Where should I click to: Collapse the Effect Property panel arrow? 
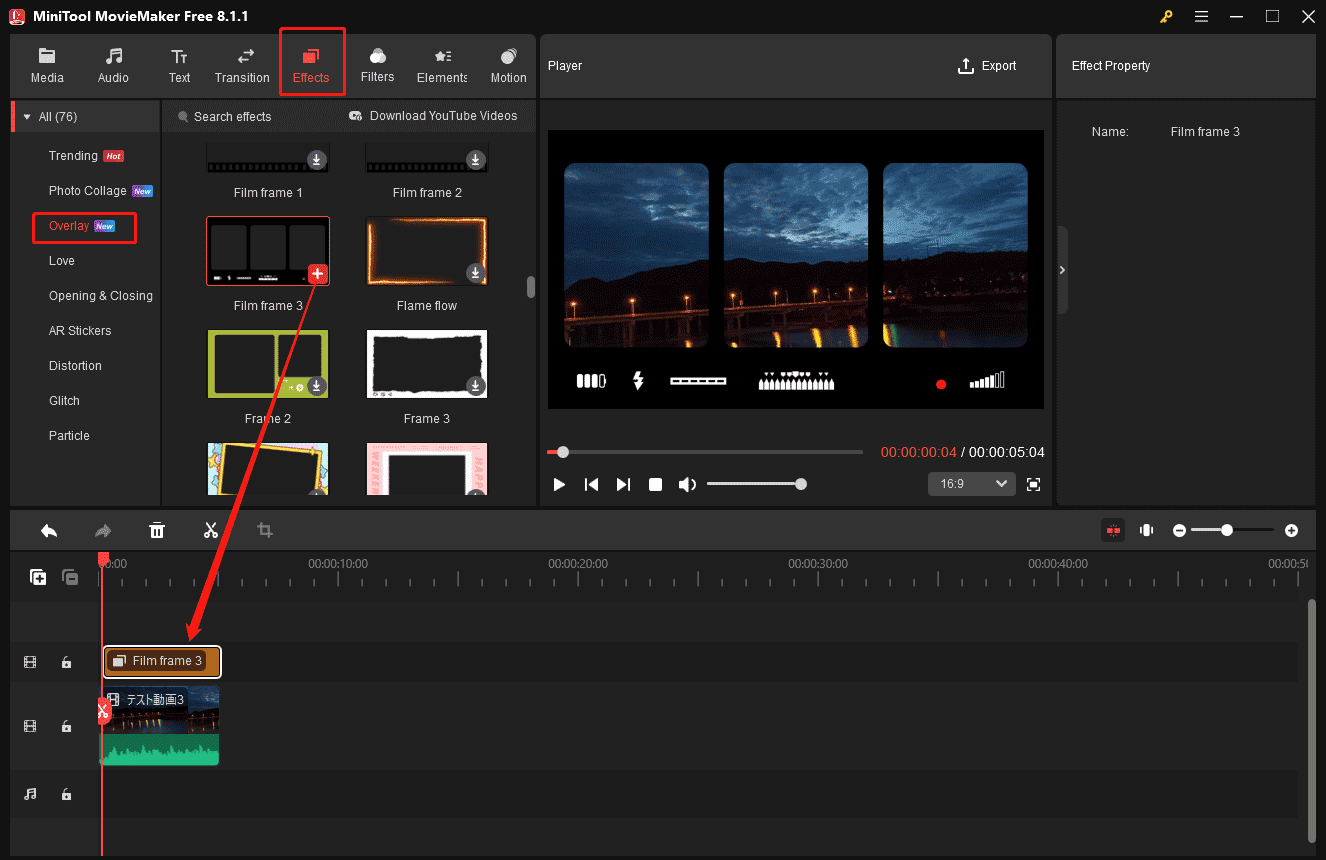click(x=1062, y=270)
